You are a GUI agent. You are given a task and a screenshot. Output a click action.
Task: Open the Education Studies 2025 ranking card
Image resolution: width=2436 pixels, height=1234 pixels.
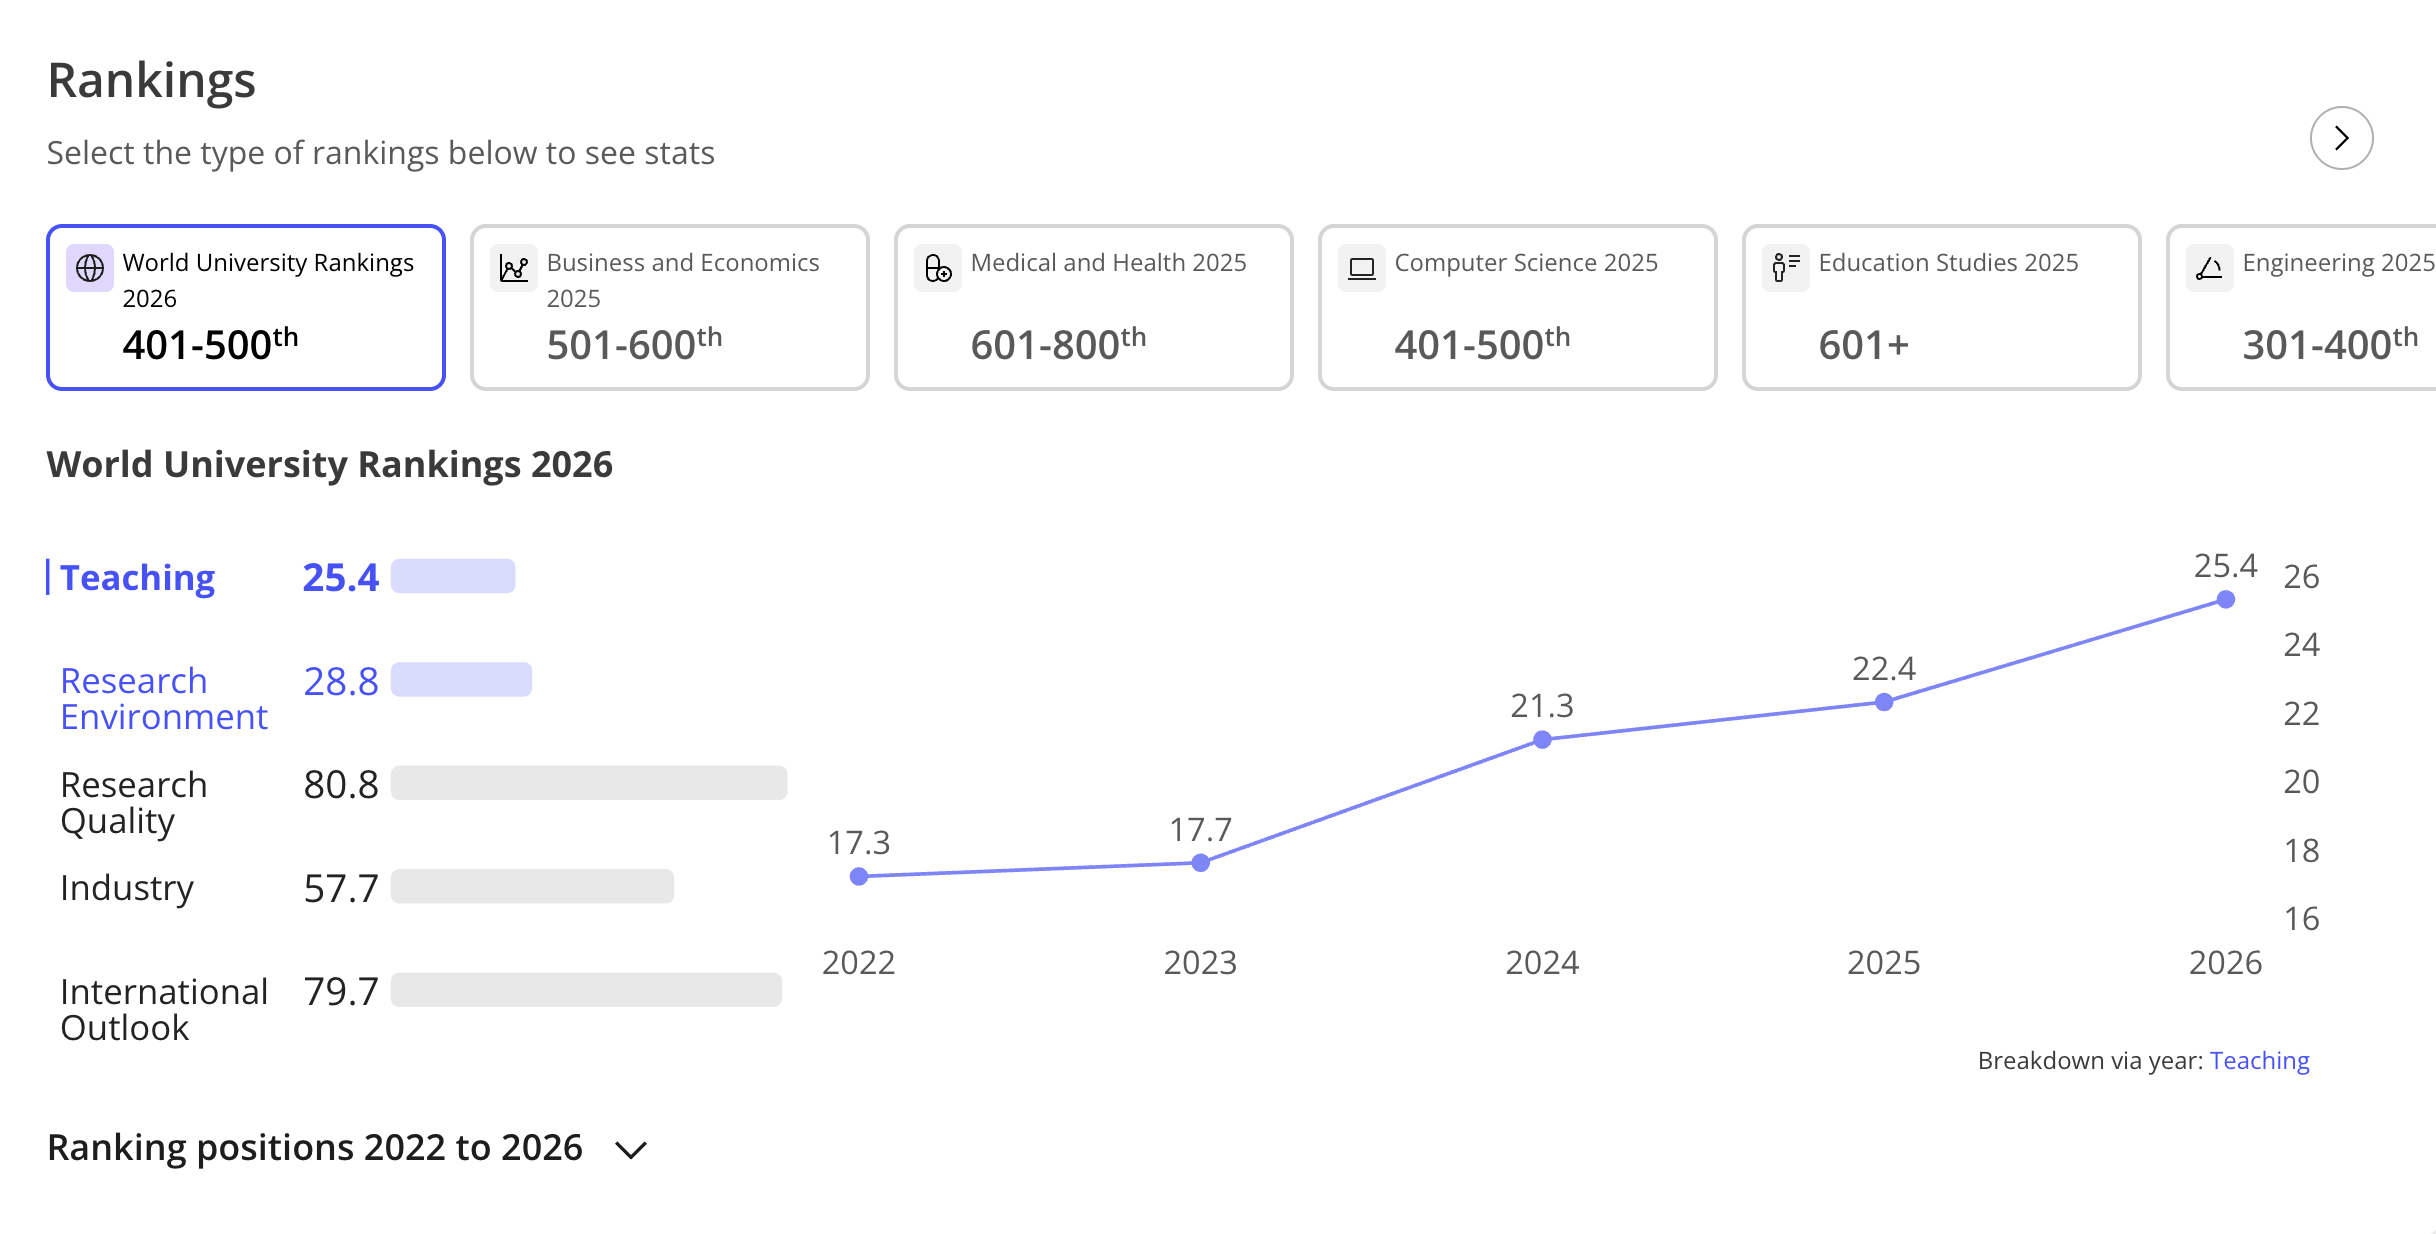pos(1941,307)
